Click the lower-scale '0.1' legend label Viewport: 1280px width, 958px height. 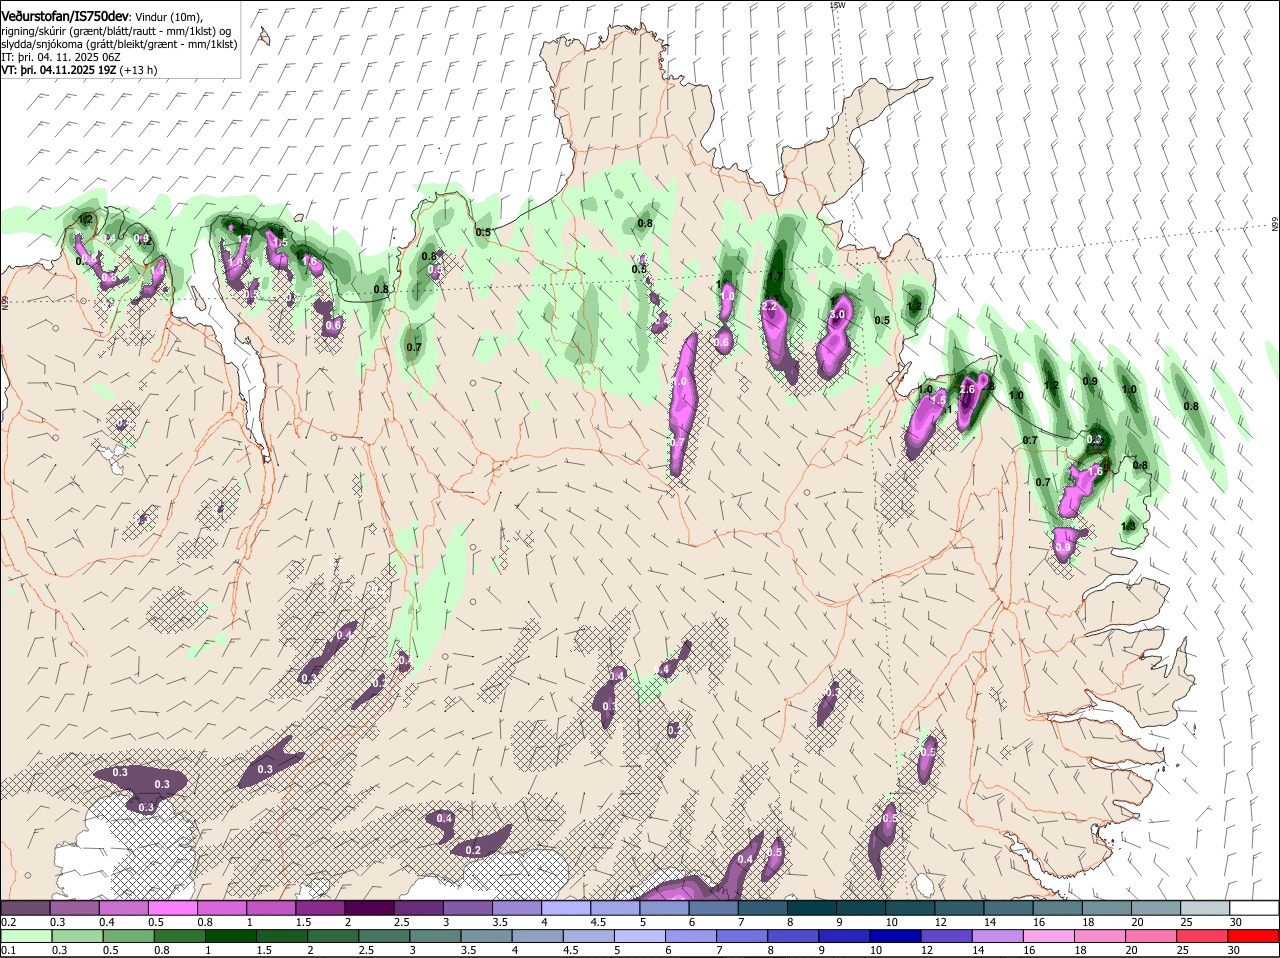pos(8,950)
